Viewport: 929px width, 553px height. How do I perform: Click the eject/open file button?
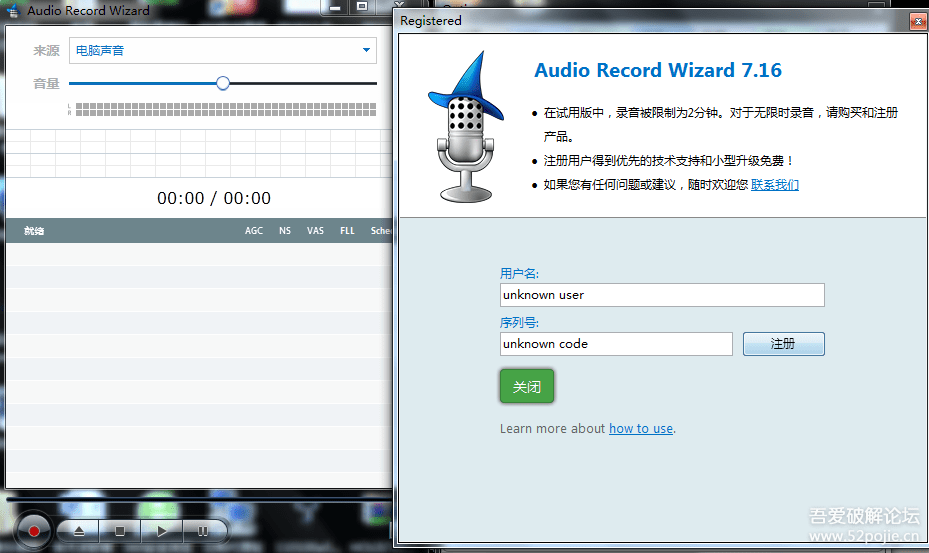pos(79,532)
